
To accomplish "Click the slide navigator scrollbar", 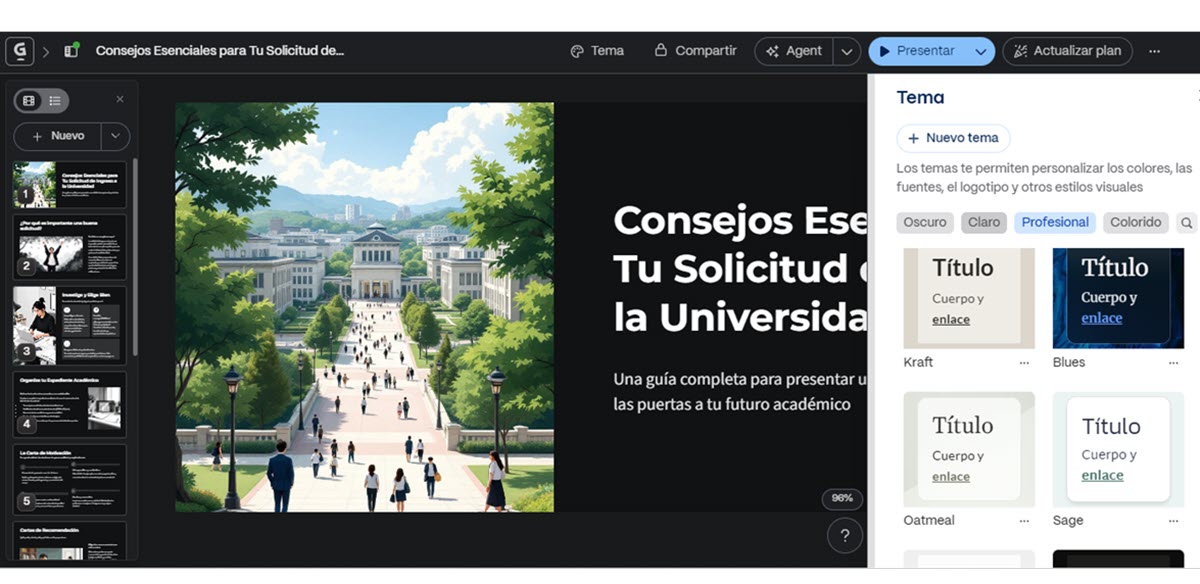I will [135, 258].
